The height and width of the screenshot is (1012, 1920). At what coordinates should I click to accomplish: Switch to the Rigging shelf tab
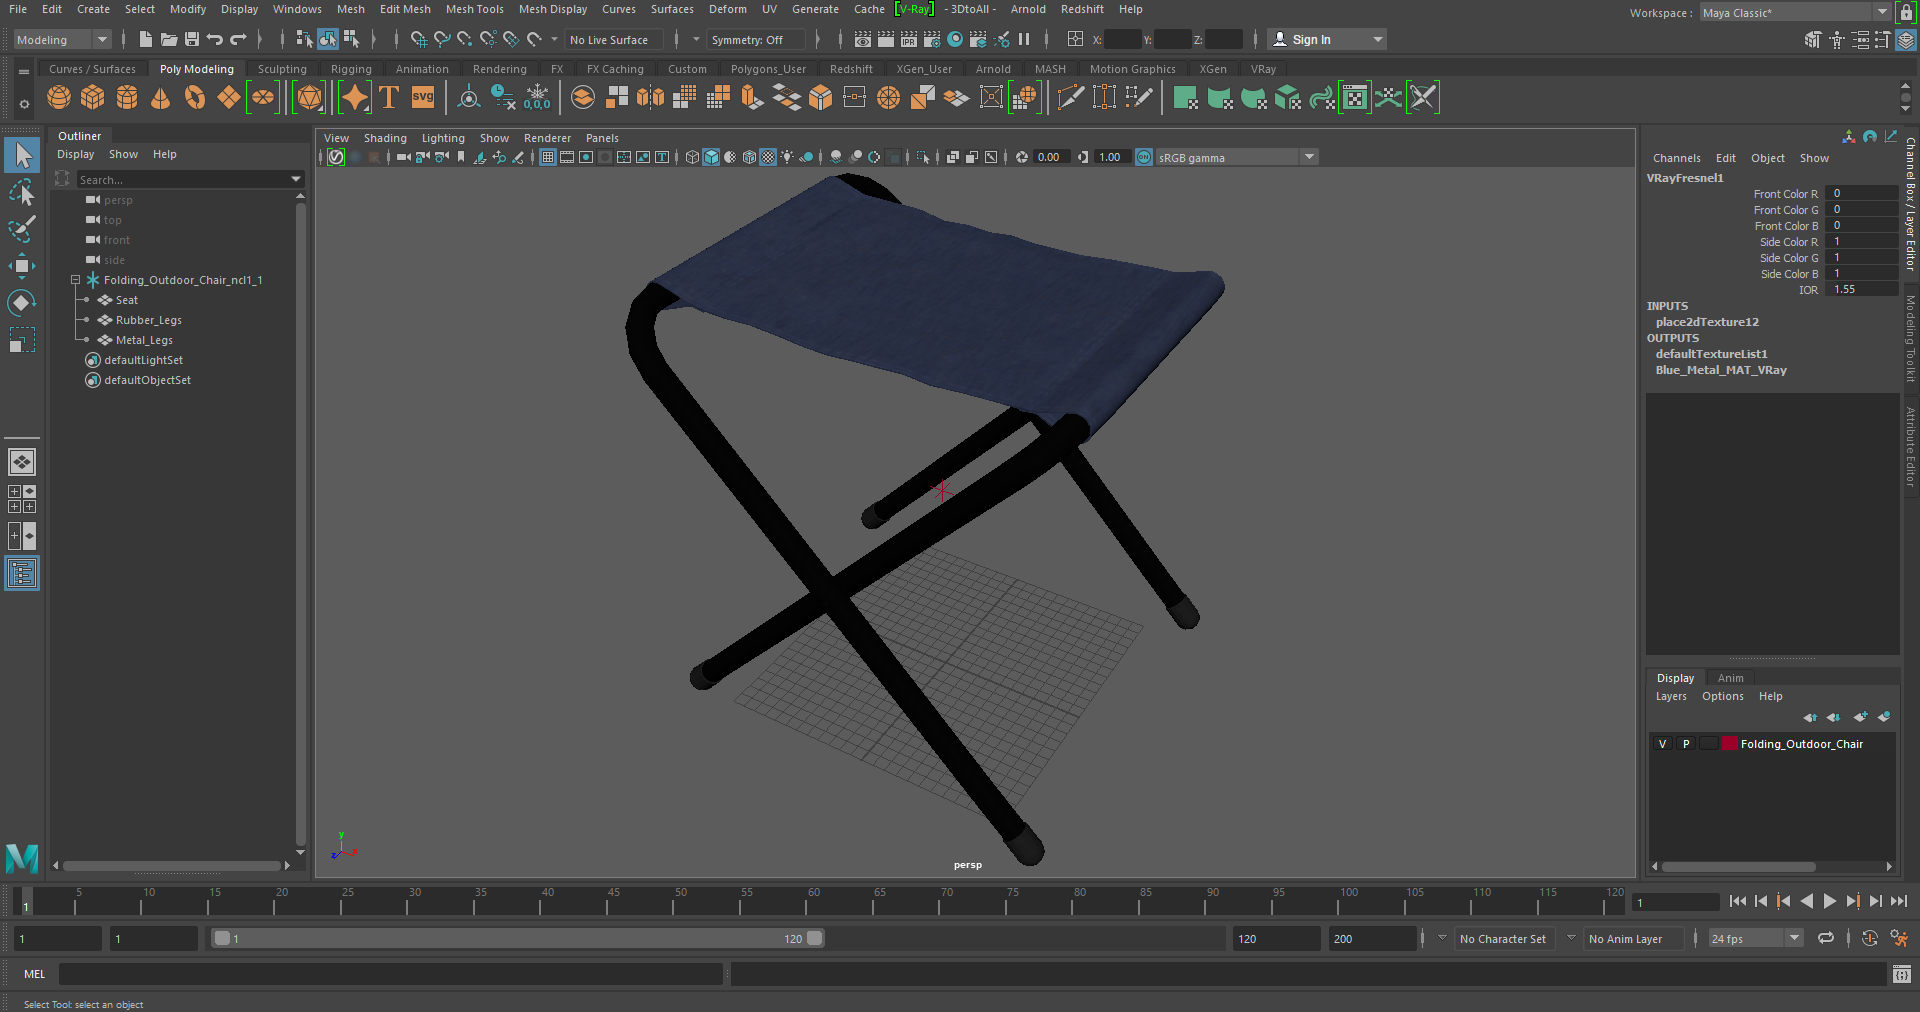[x=351, y=69]
